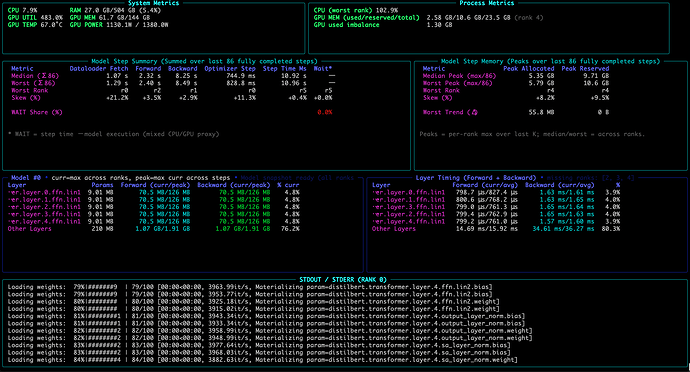Select layer.4.ffn.lin1 row in Model #0 panel

pos(154,221)
